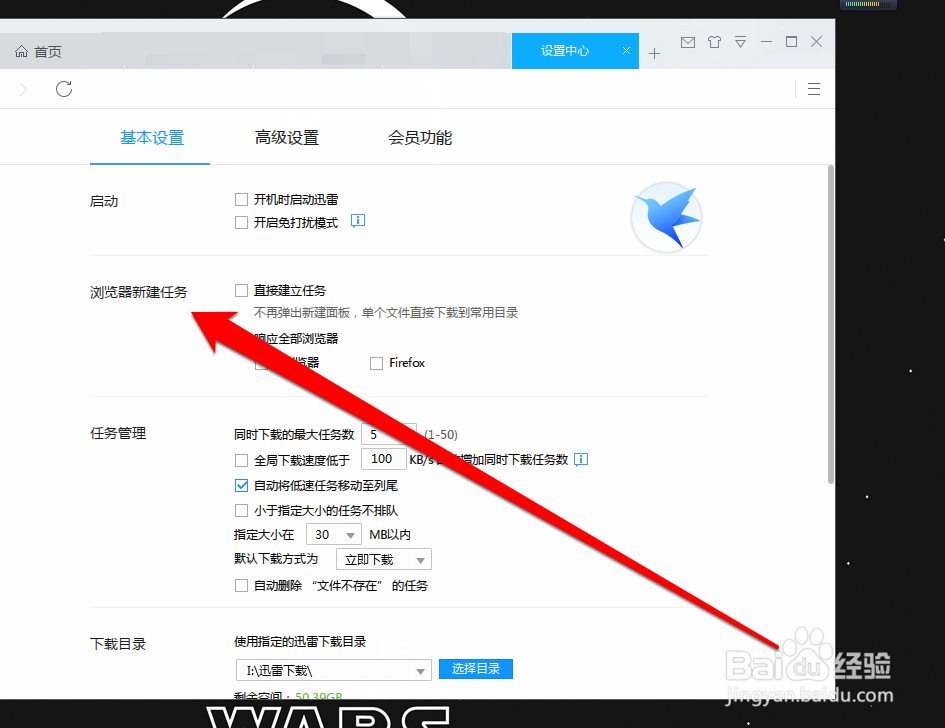Maximize the Xunlei window
945x728 pixels.
click(x=791, y=42)
